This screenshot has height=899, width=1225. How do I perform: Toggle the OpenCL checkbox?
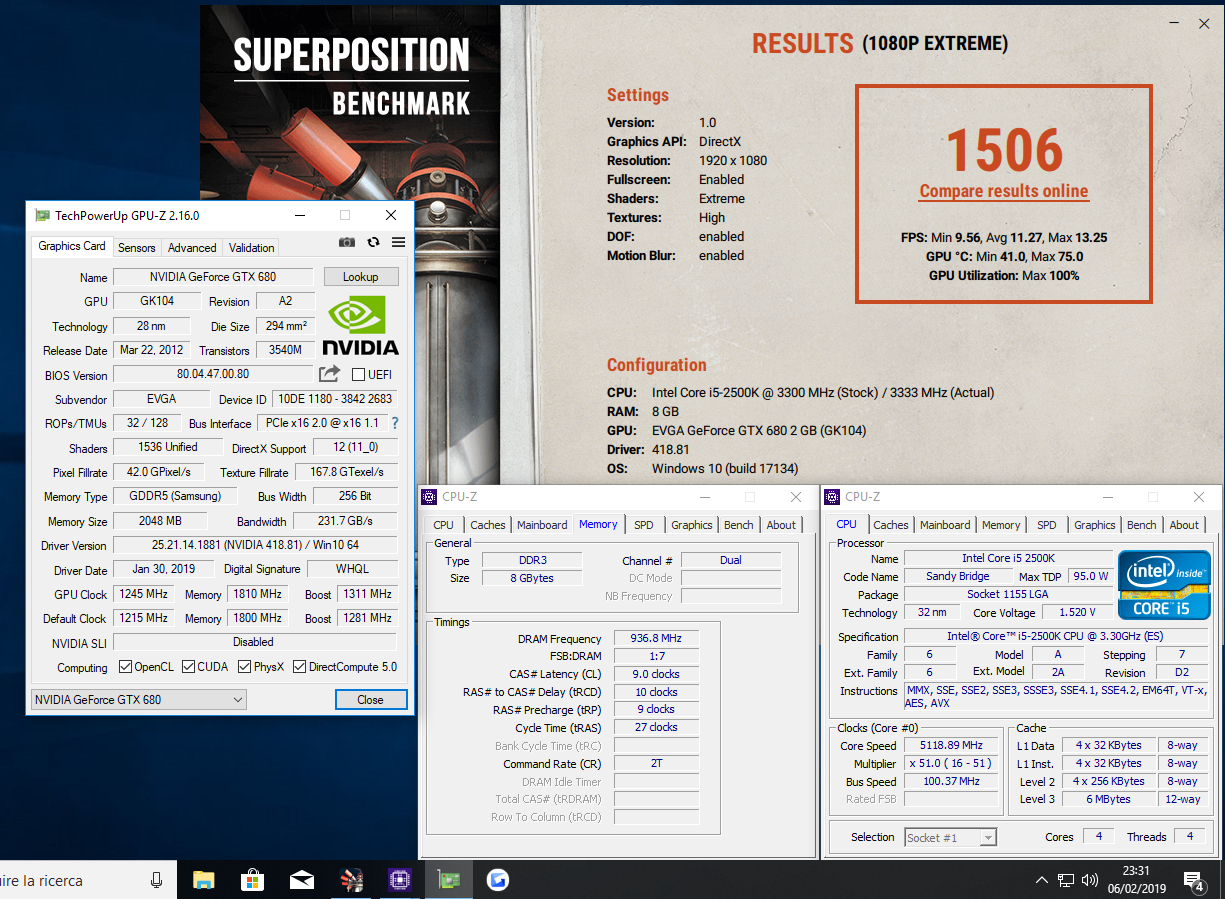point(125,667)
